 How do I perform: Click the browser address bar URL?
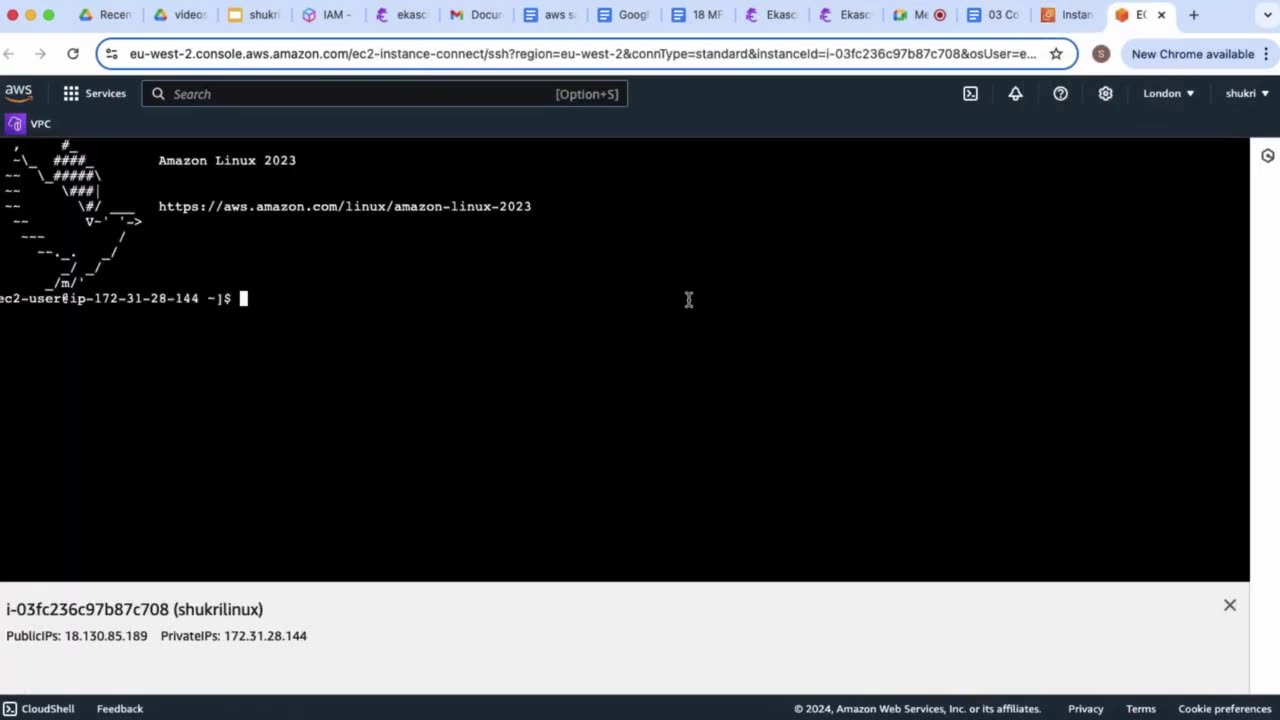tap(582, 54)
